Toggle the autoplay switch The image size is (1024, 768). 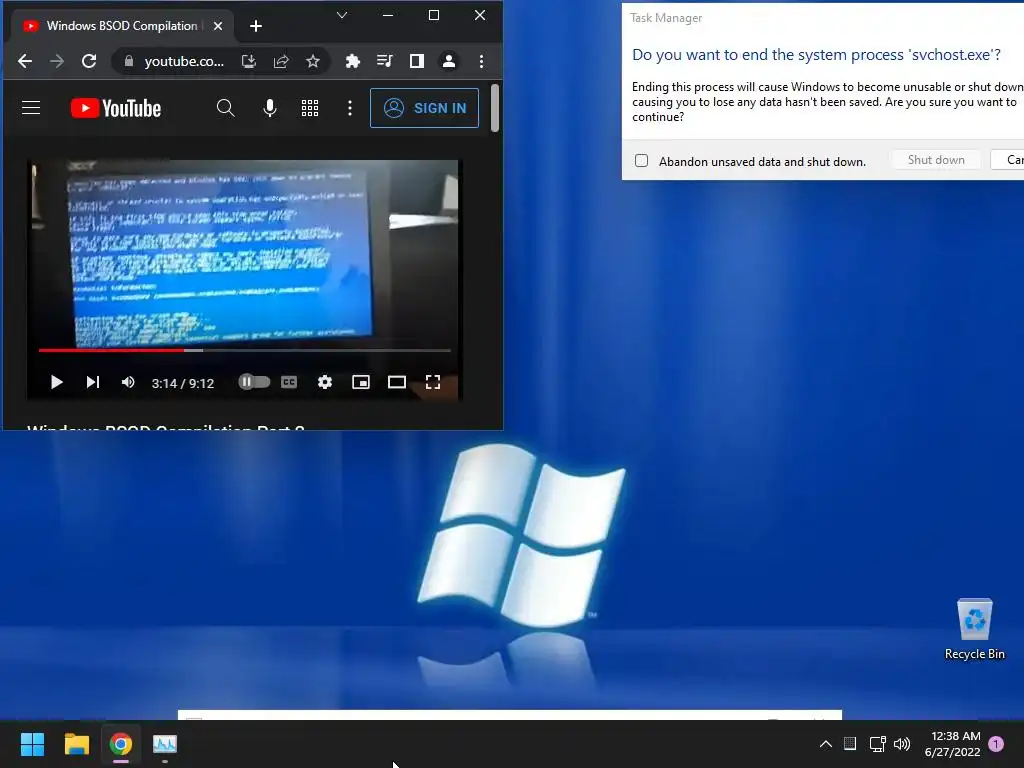(254, 382)
